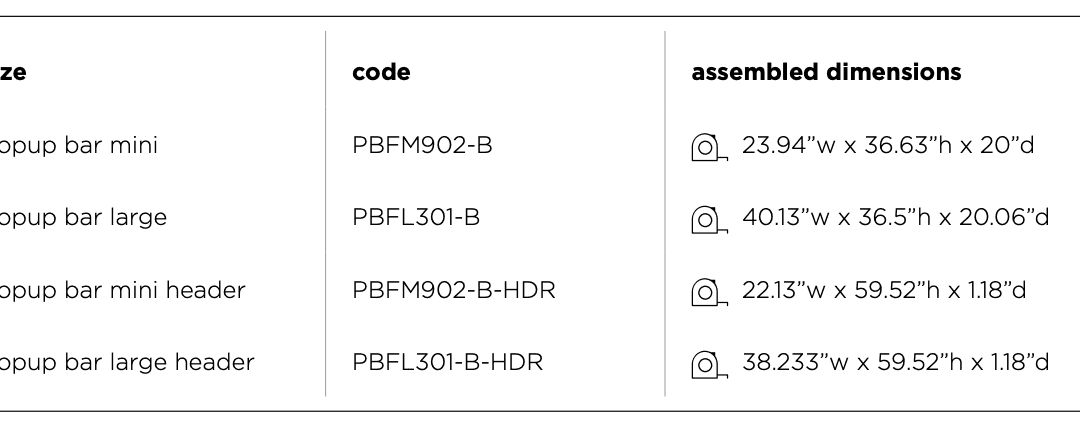Click product code PBFM902-B-HDR
Screen dimensions: 1080x424
pyautogui.click(x=454, y=290)
